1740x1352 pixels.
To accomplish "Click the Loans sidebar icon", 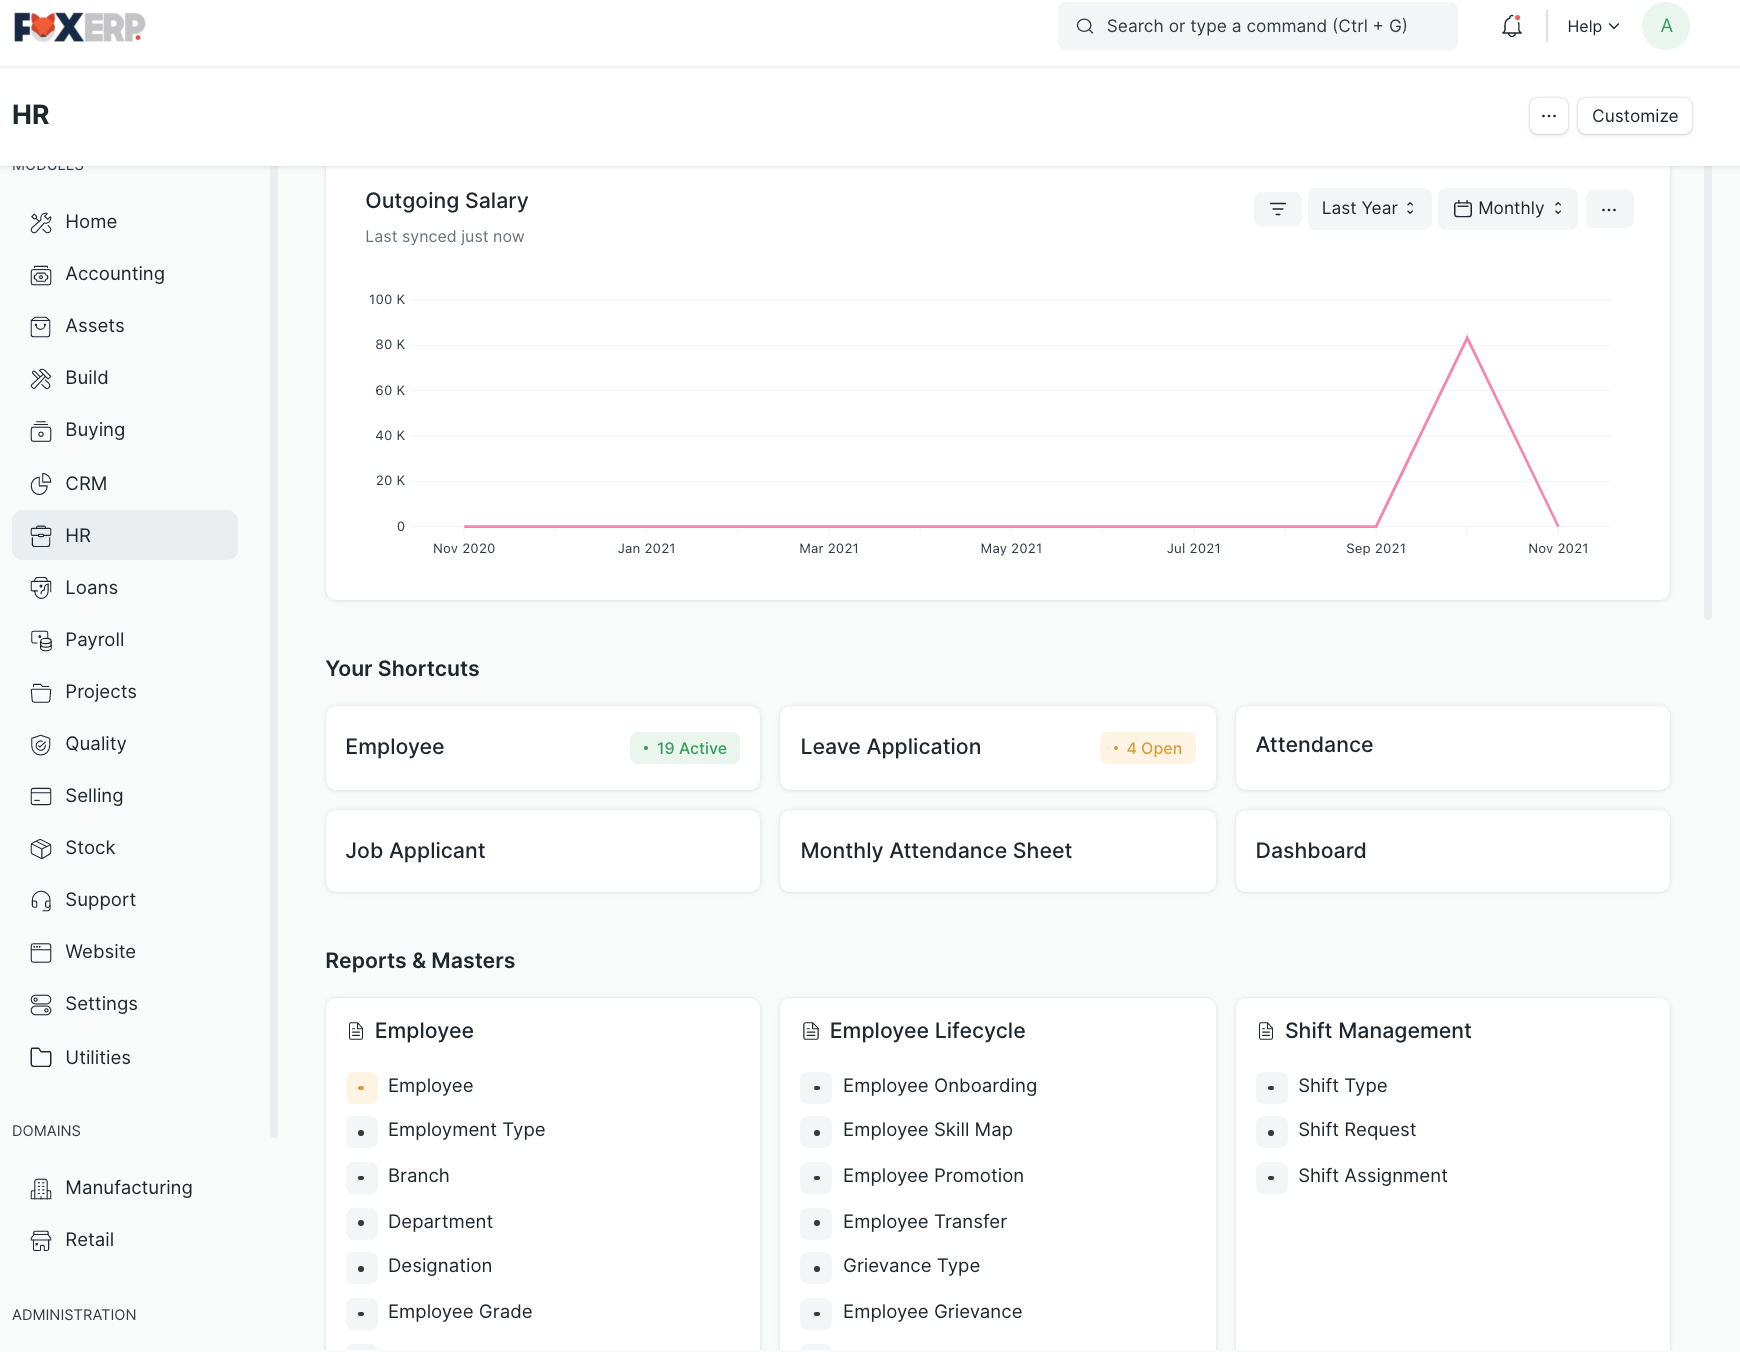I will click(41, 588).
